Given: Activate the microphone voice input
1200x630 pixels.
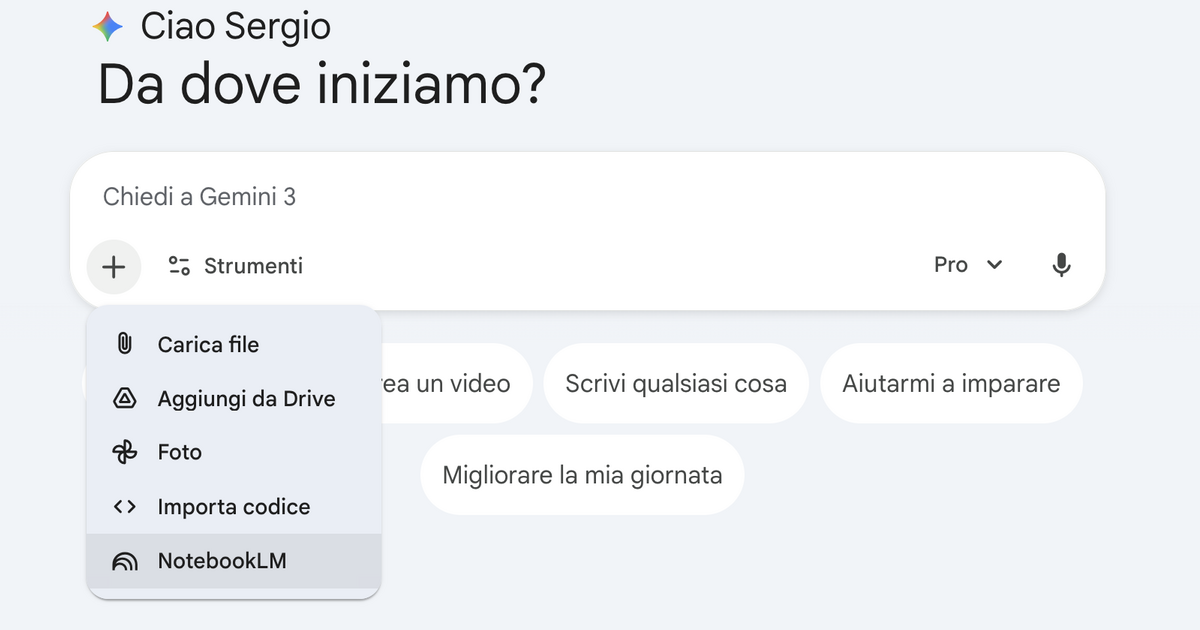Looking at the screenshot, I should point(1062,265).
